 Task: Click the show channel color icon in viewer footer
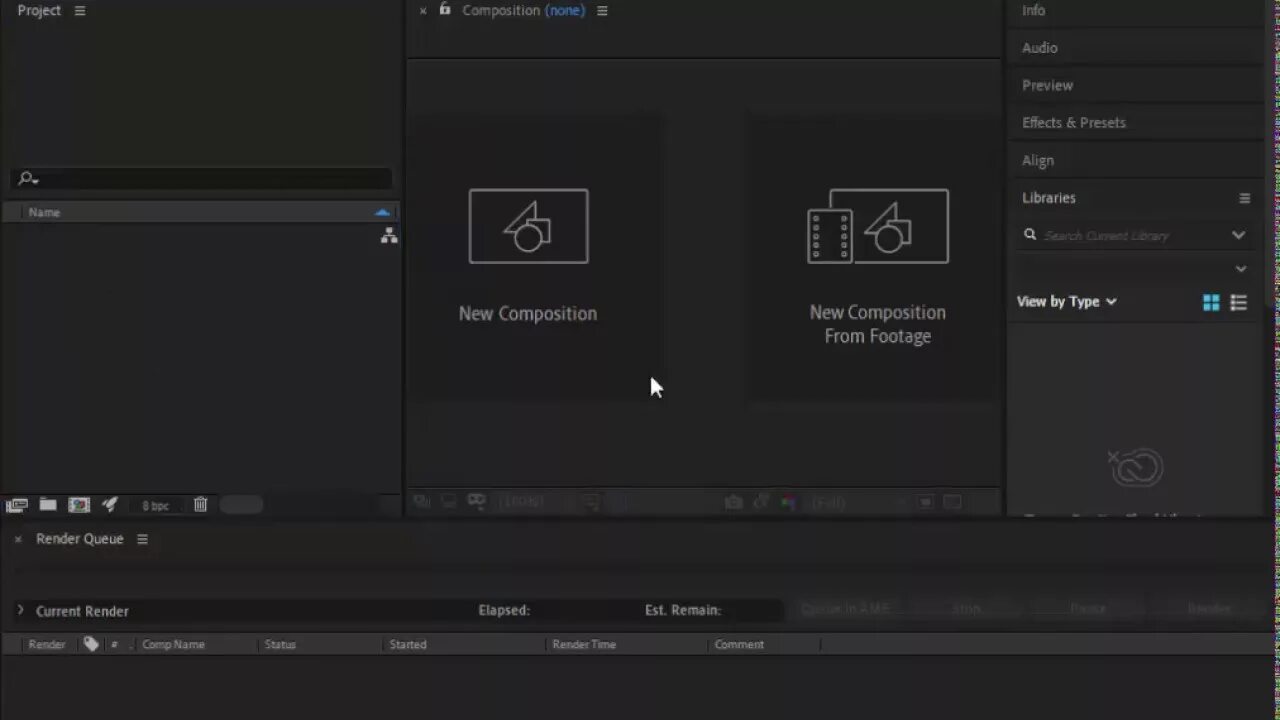point(788,502)
